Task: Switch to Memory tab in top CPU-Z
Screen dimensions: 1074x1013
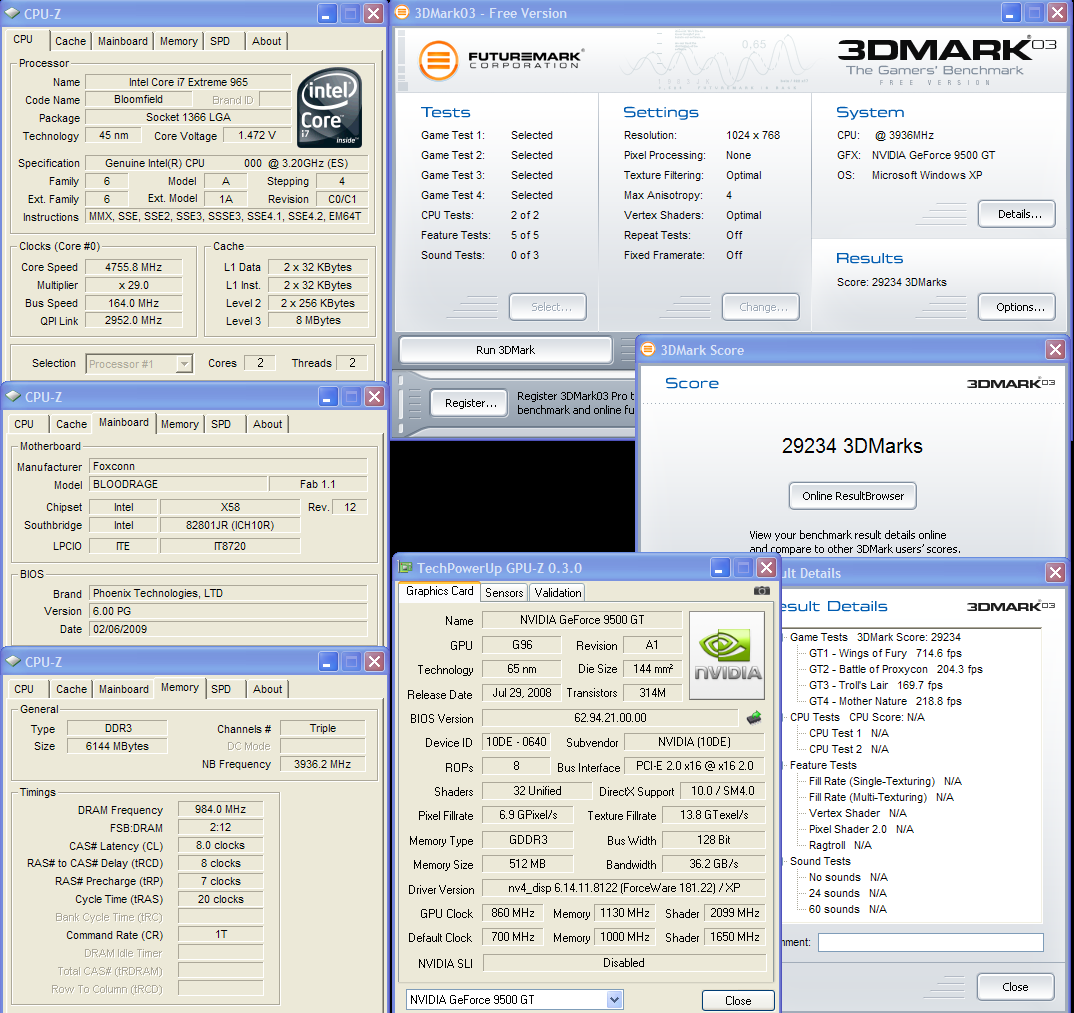Action: [x=179, y=41]
